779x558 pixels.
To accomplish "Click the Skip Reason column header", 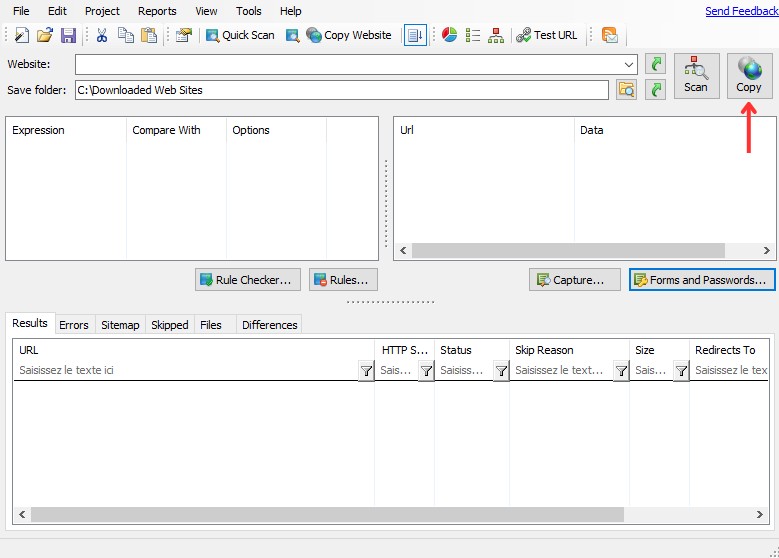I will (x=569, y=350).
